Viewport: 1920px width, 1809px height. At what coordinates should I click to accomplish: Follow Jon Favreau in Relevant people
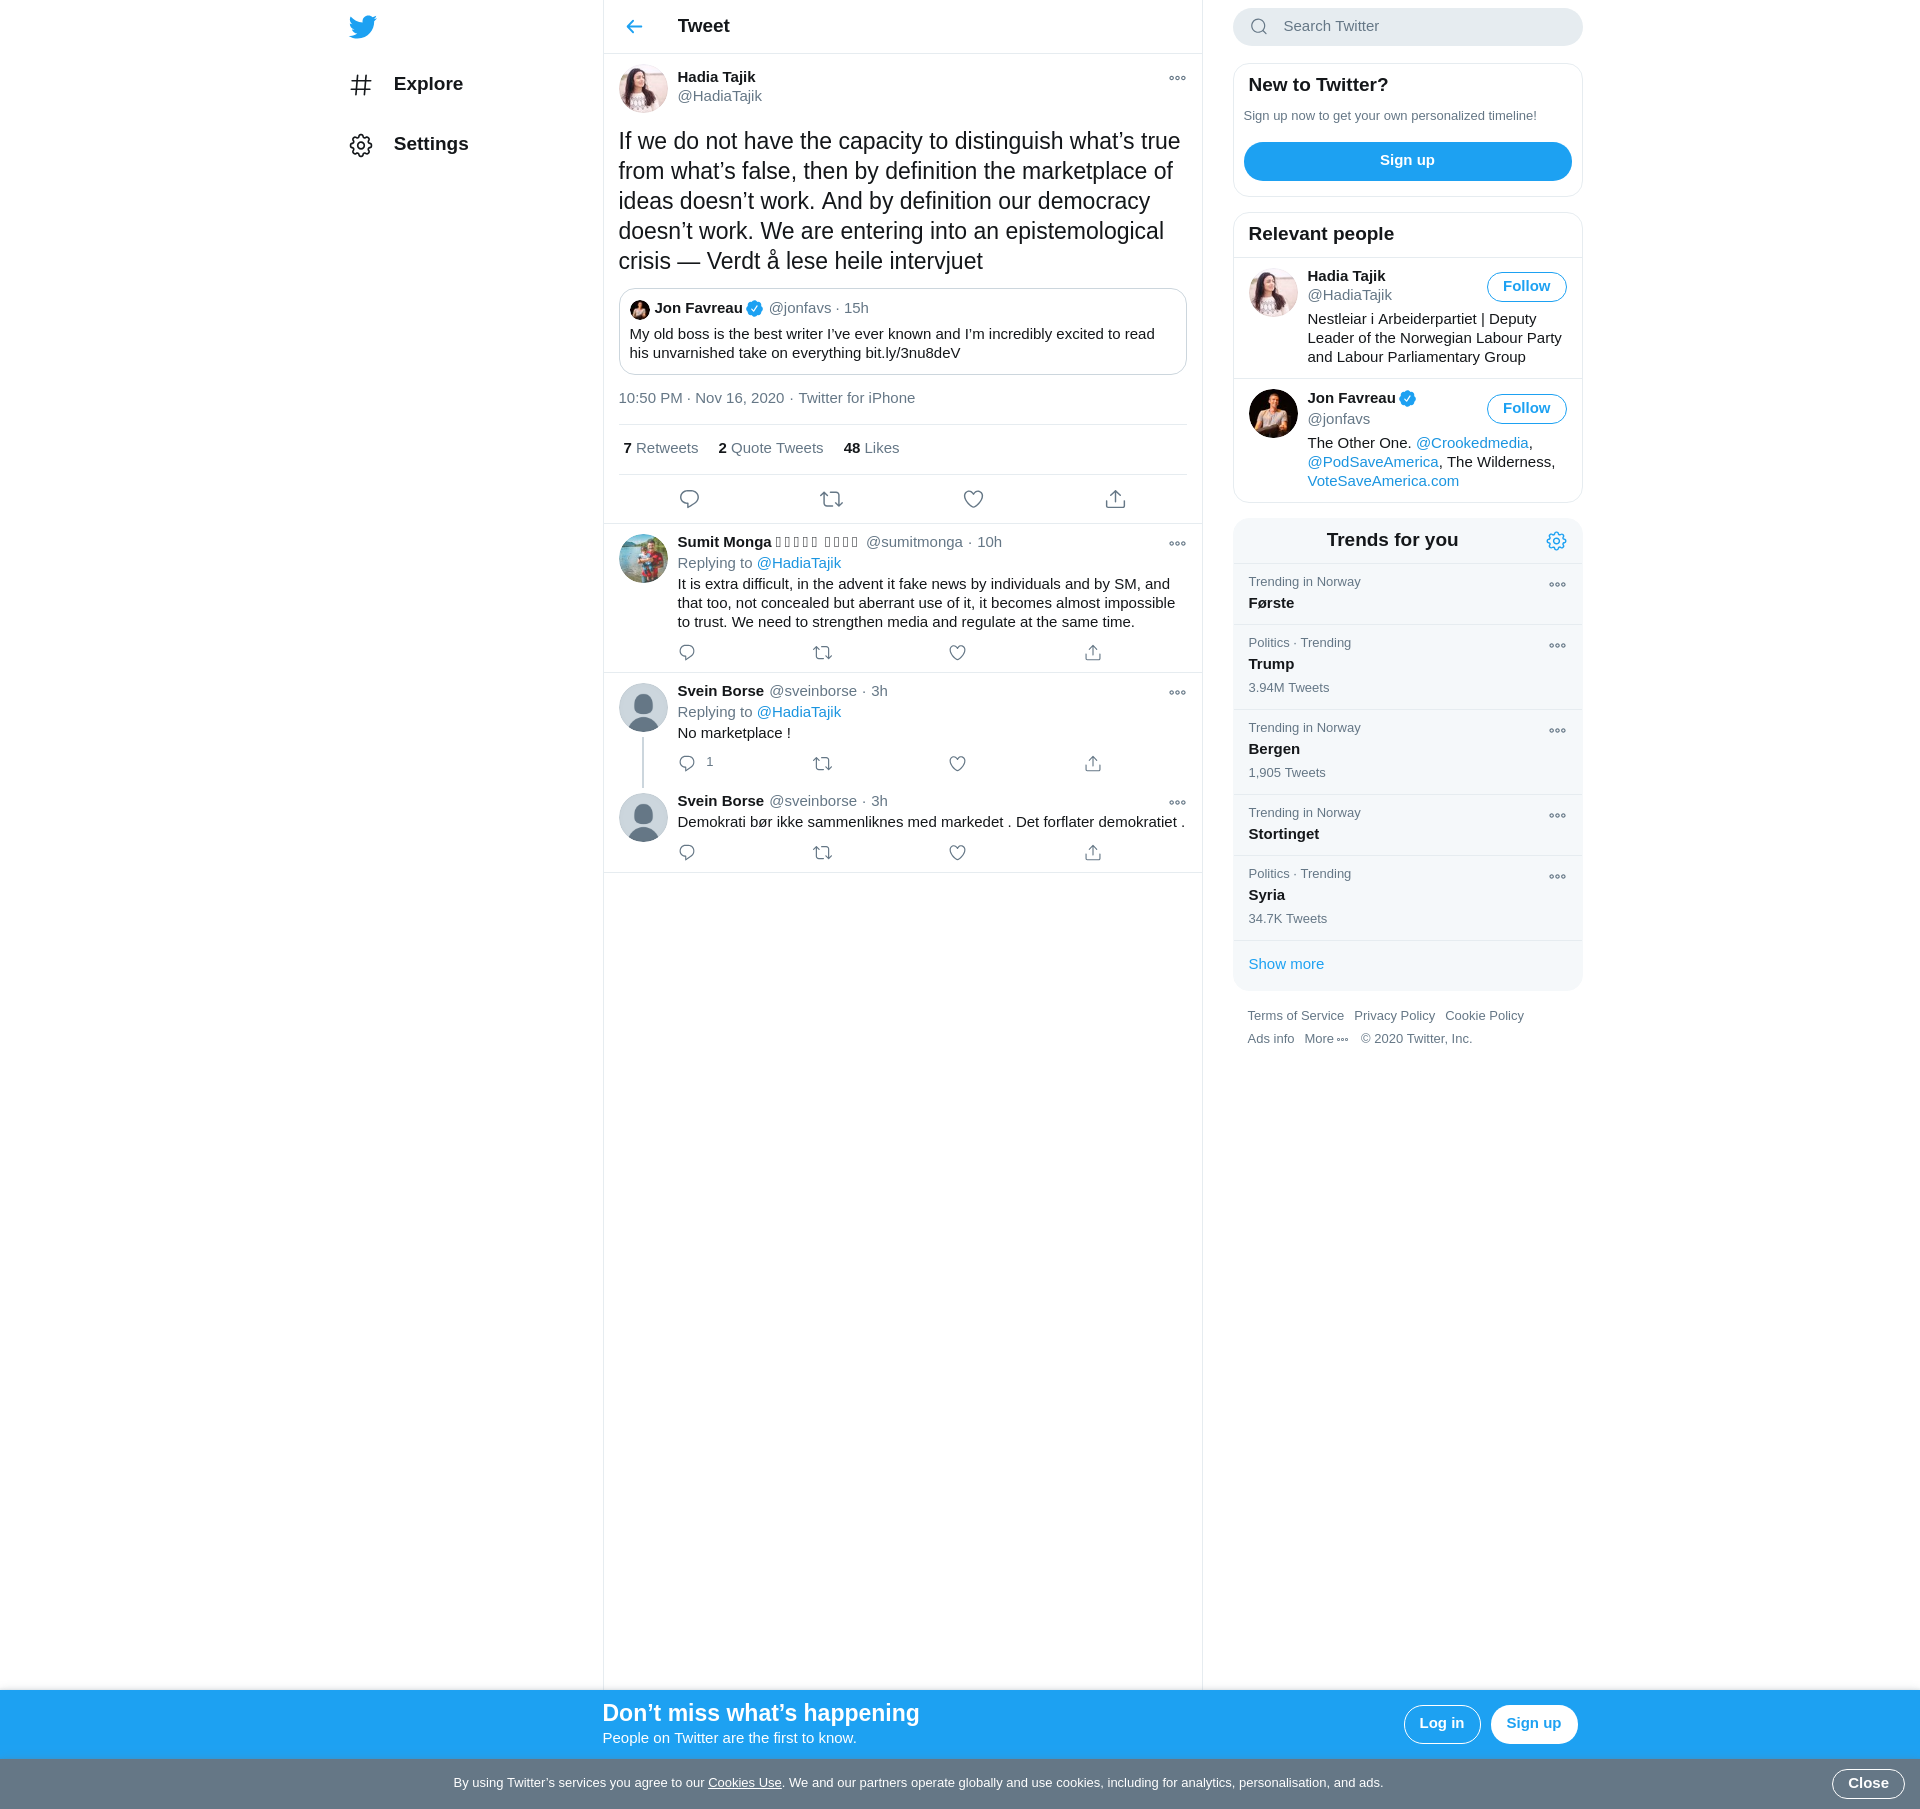(1526, 409)
